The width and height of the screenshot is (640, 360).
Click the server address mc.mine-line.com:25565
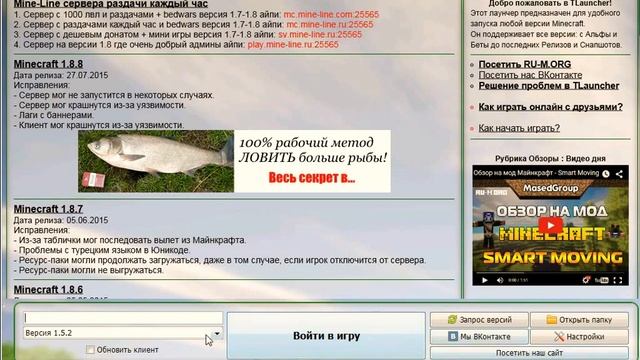(x=331, y=14)
